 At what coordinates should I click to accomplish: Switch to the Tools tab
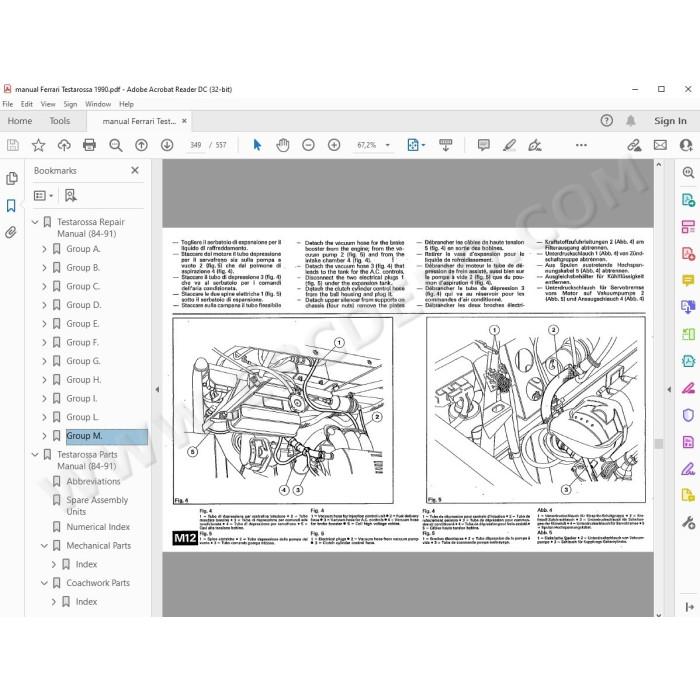tap(60, 121)
